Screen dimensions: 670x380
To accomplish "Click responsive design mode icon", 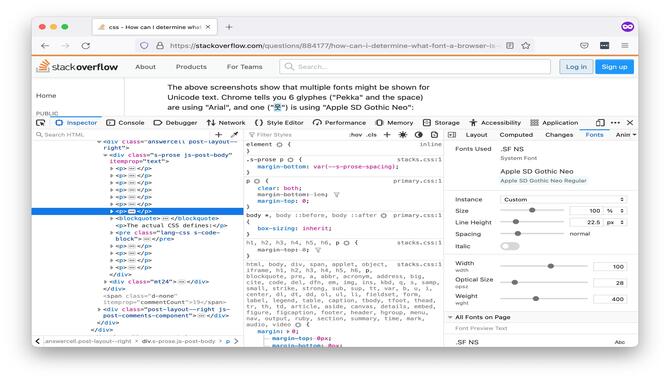I will click(600, 123).
